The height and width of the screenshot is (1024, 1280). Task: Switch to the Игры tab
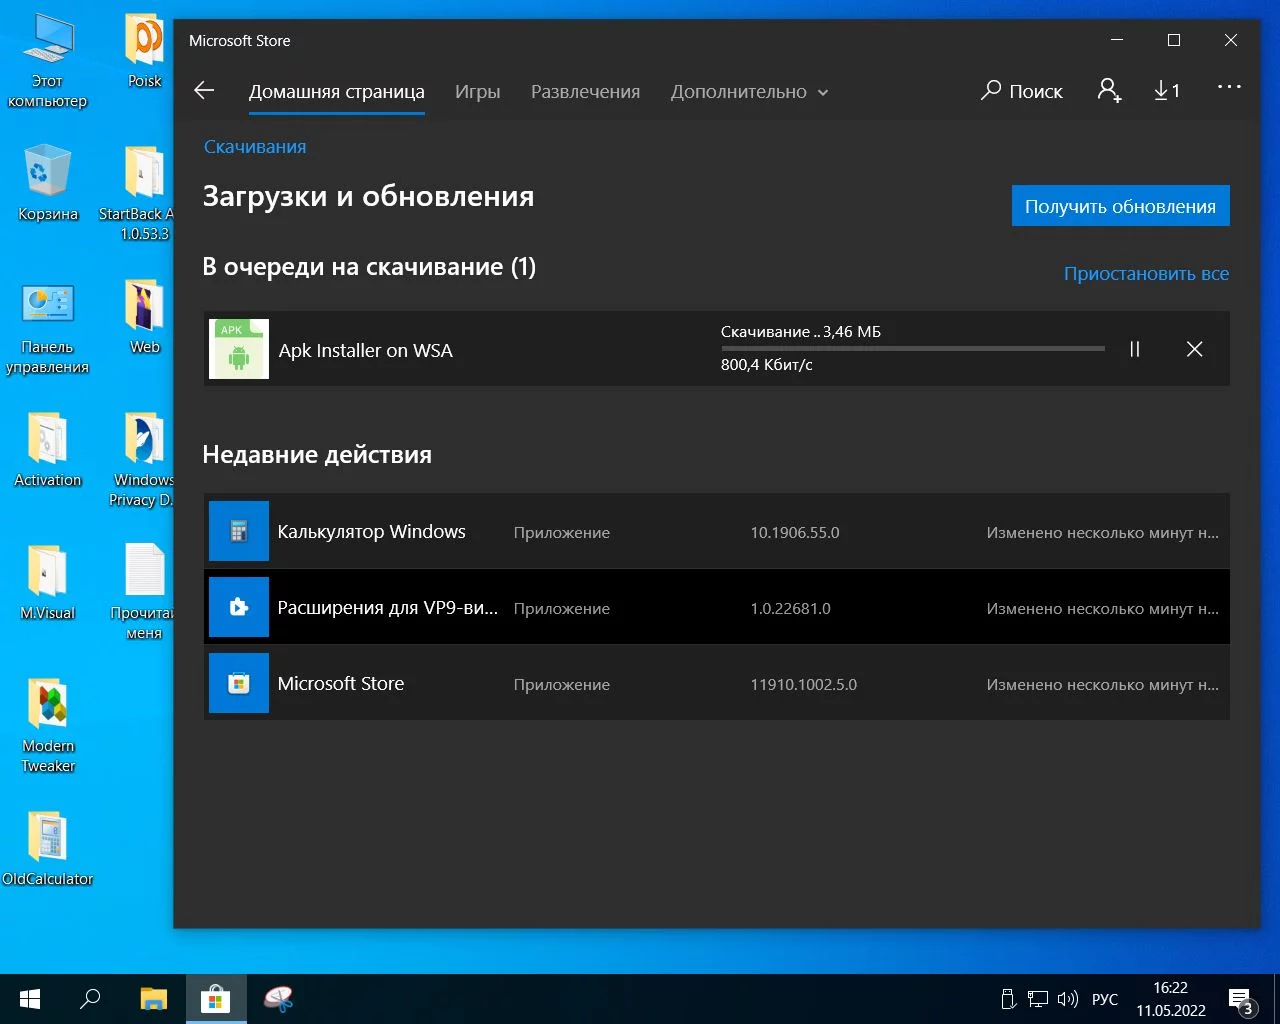(x=477, y=92)
